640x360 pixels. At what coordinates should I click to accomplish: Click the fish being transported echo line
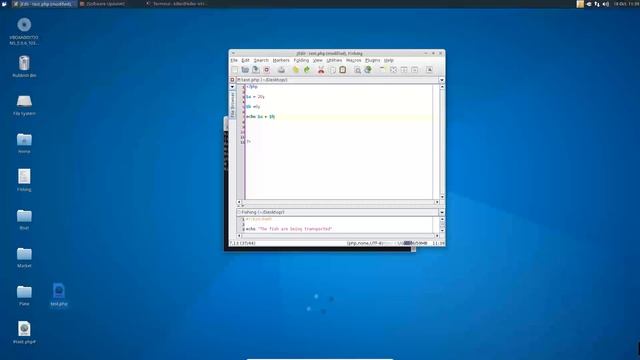pos(289,229)
